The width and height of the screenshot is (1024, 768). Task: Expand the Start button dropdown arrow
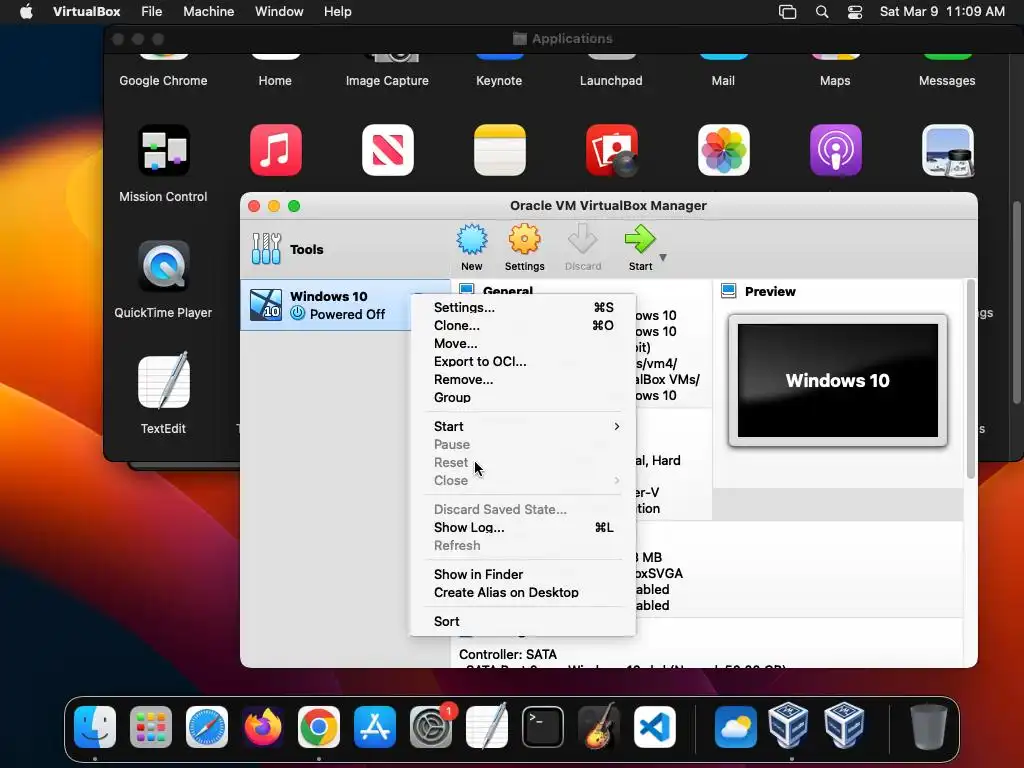pyautogui.click(x=663, y=257)
